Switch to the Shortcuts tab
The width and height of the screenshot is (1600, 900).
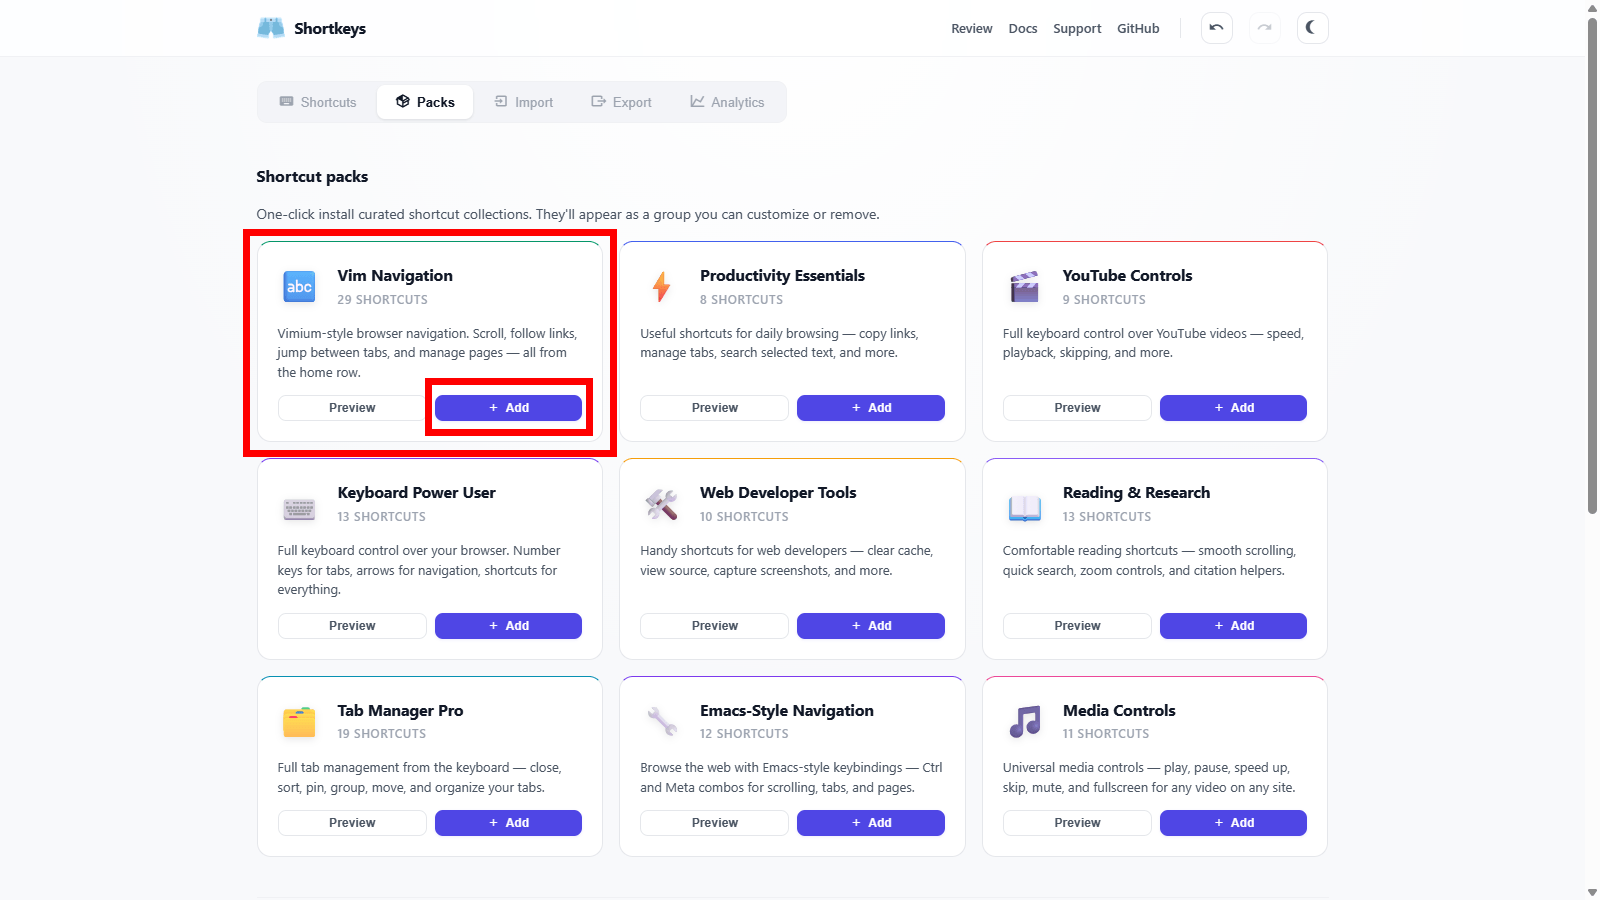(318, 102)
